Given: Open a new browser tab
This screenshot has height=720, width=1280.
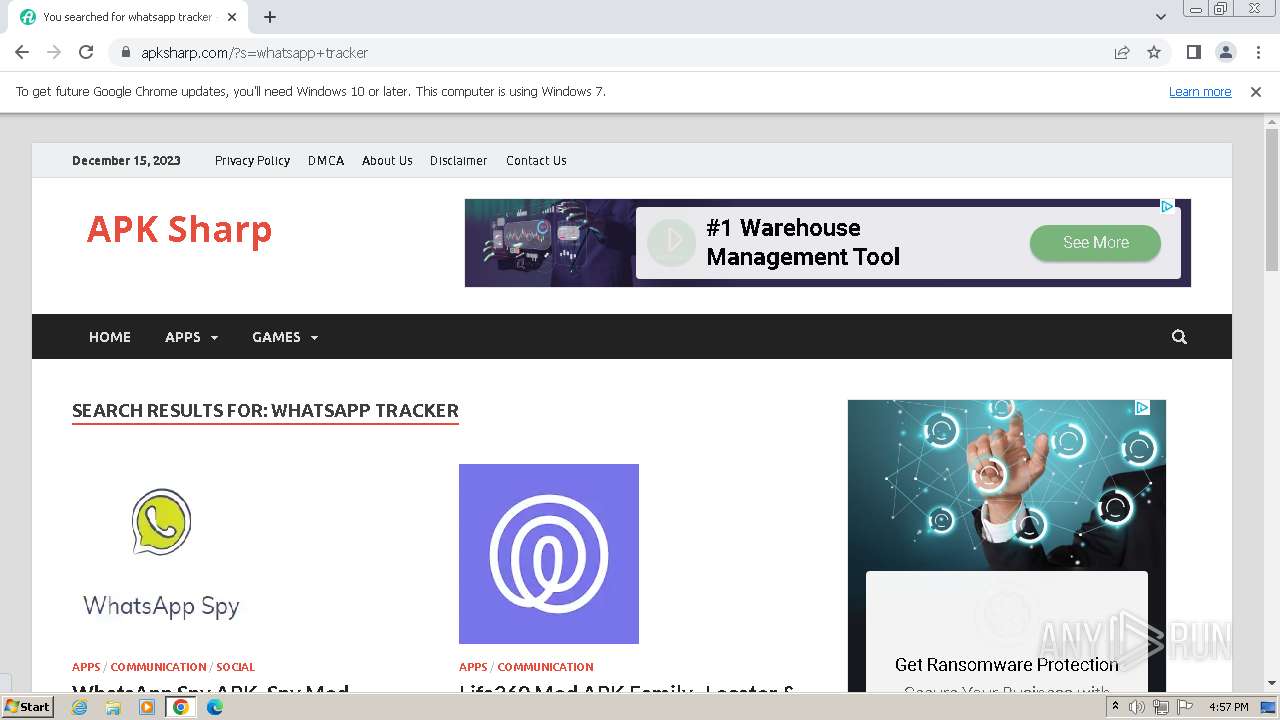Looking at the screenshot, I should coord(270,17).
